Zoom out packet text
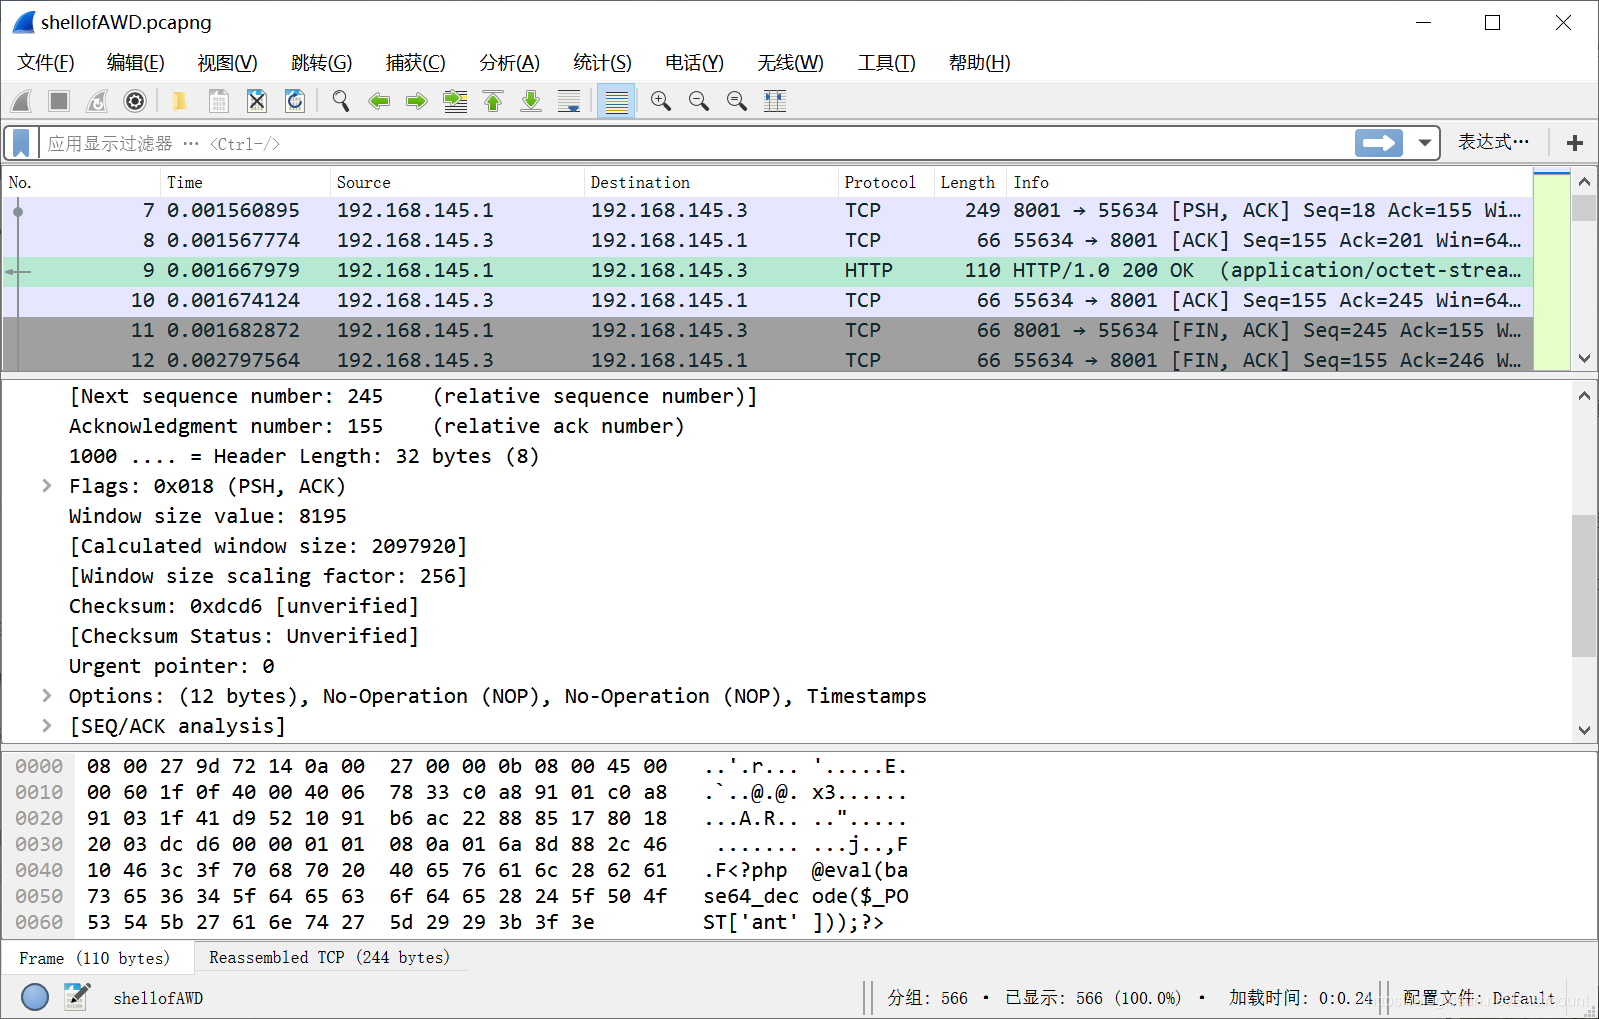The height and width of the screenshot is (1019, 1599). pyautogui.click(x=699, y=101)
